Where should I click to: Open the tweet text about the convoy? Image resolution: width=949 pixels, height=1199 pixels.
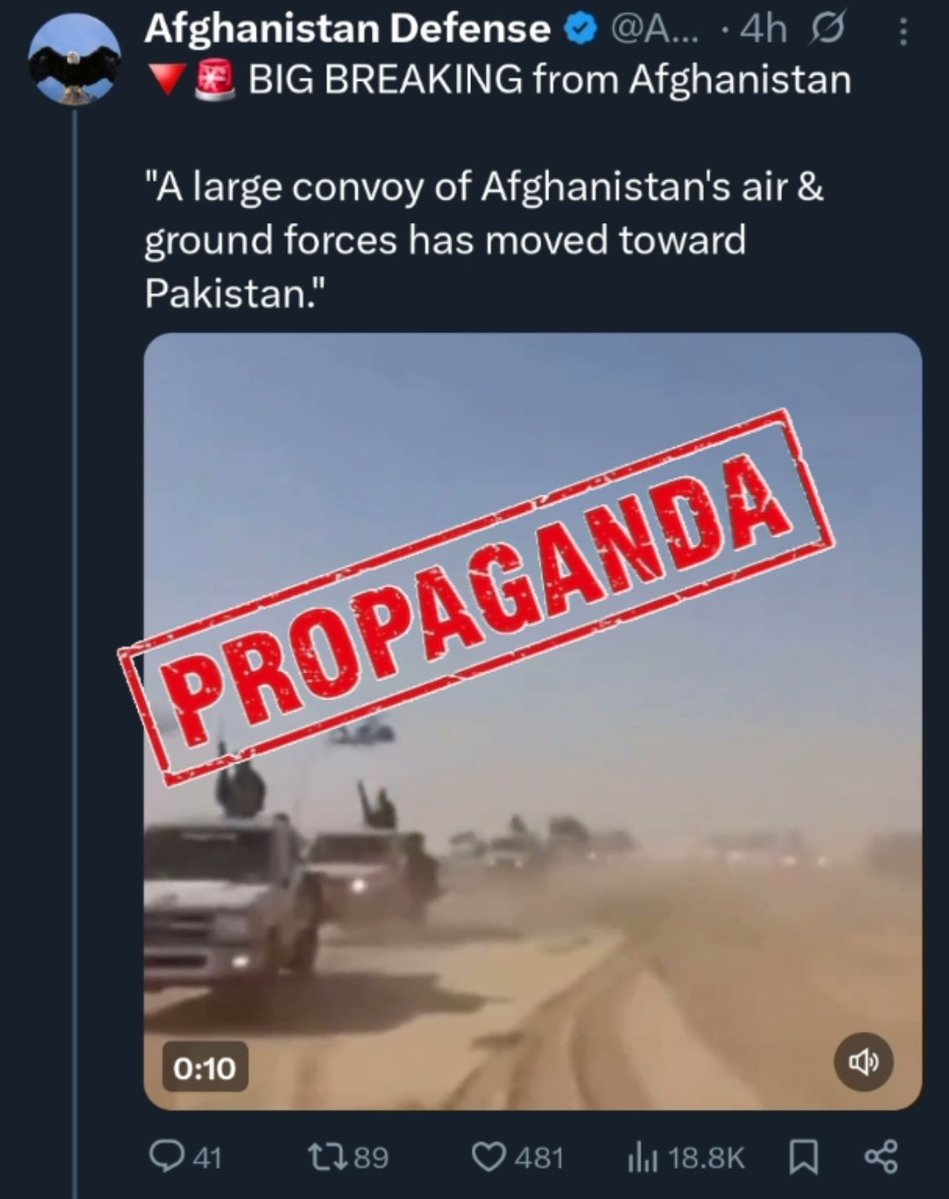484,239
